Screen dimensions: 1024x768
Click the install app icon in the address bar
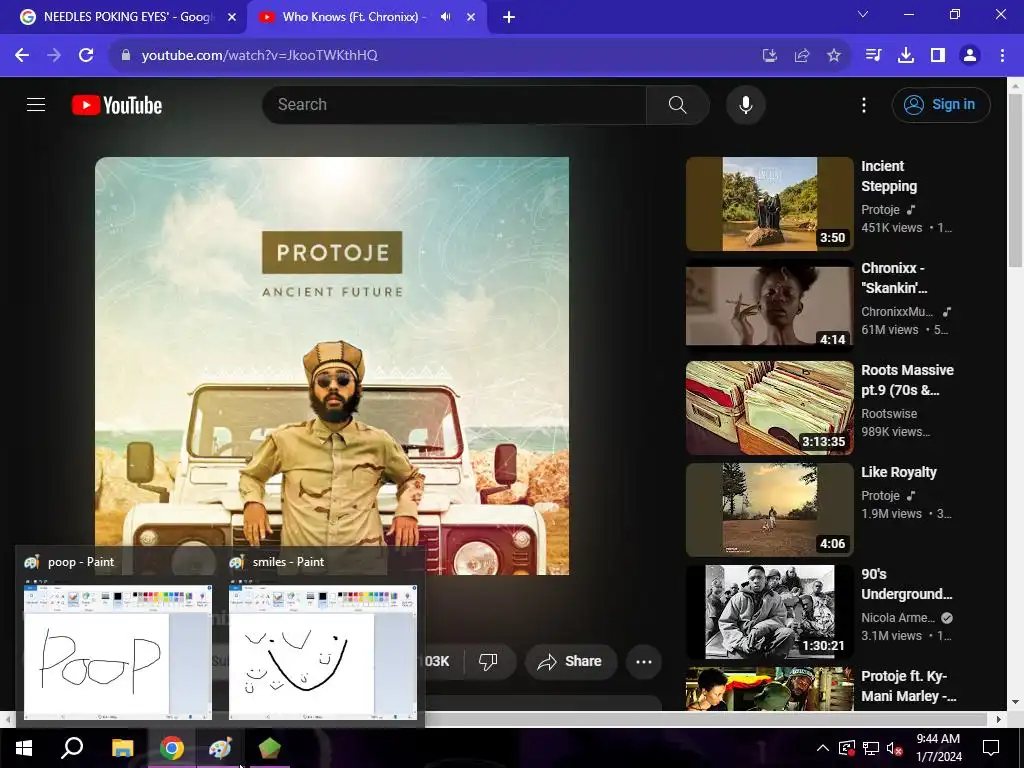point(770,56)
